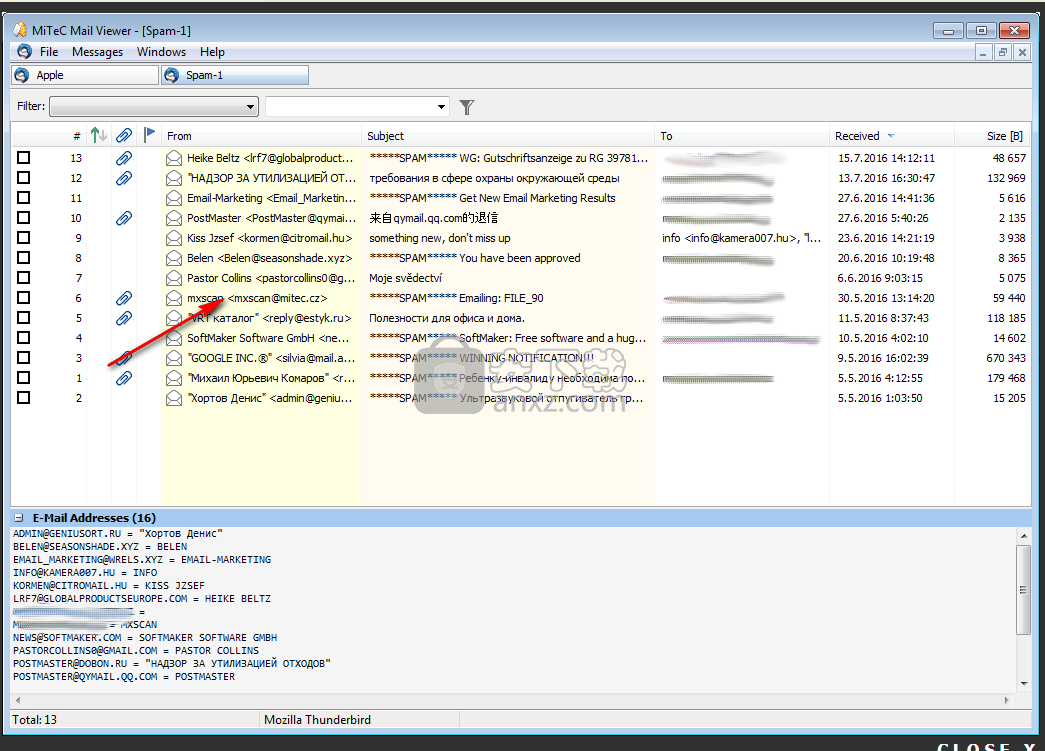
Task: Click envelope icon beside Kiss Jzsef
Action: point(174,238)
